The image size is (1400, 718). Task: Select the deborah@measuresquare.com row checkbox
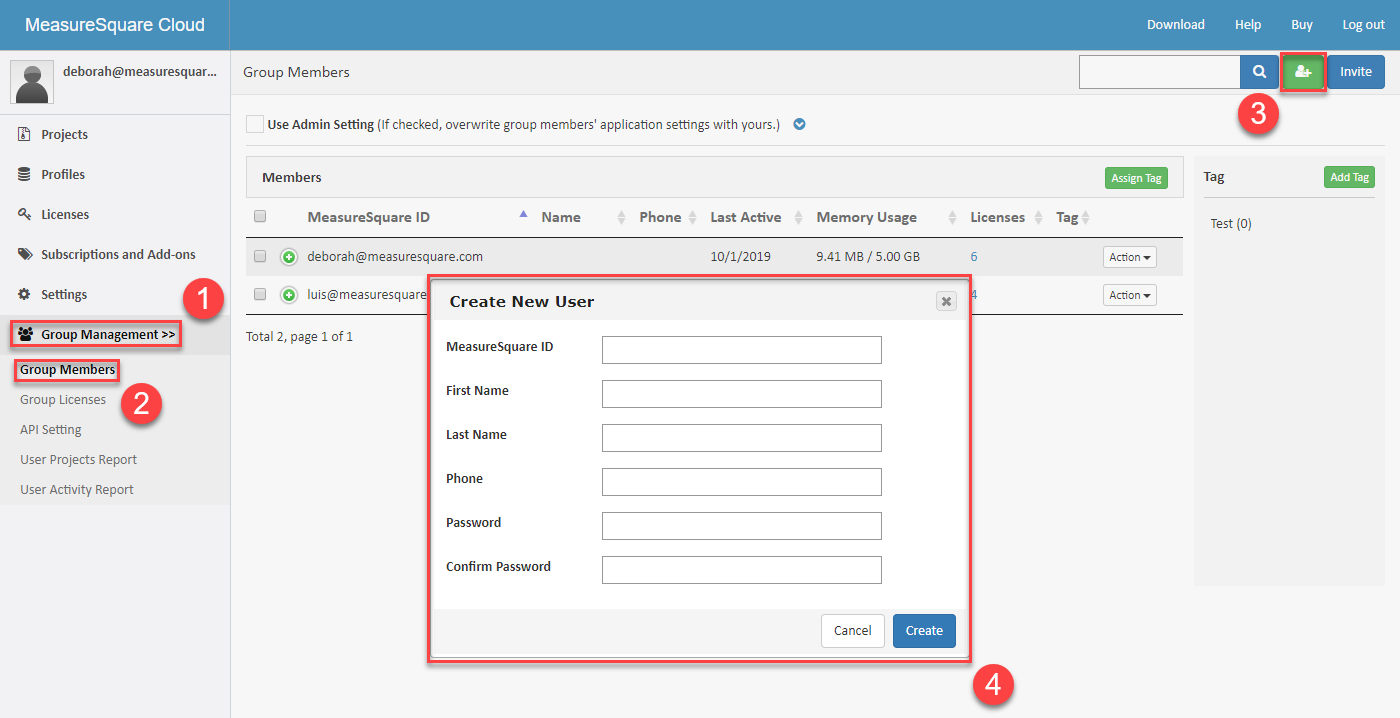click(260, 256)
